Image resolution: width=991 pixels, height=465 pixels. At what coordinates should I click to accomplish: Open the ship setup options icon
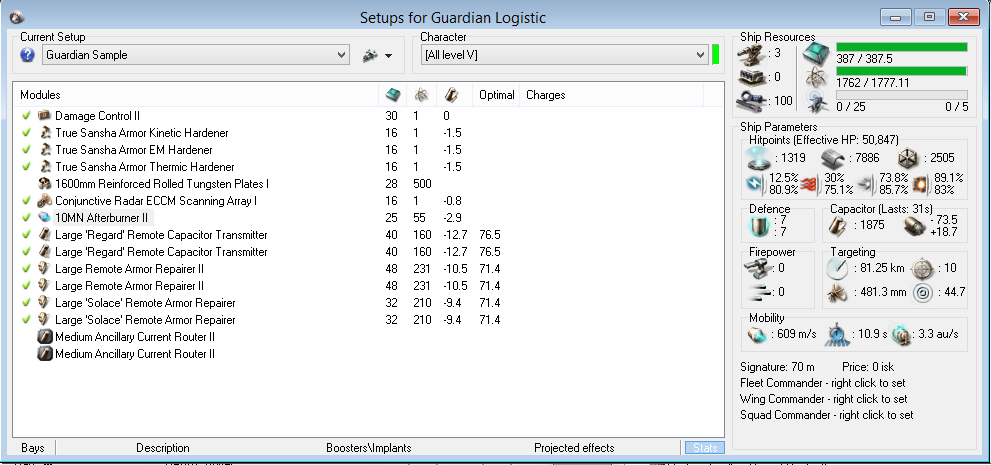pos(370,56)
